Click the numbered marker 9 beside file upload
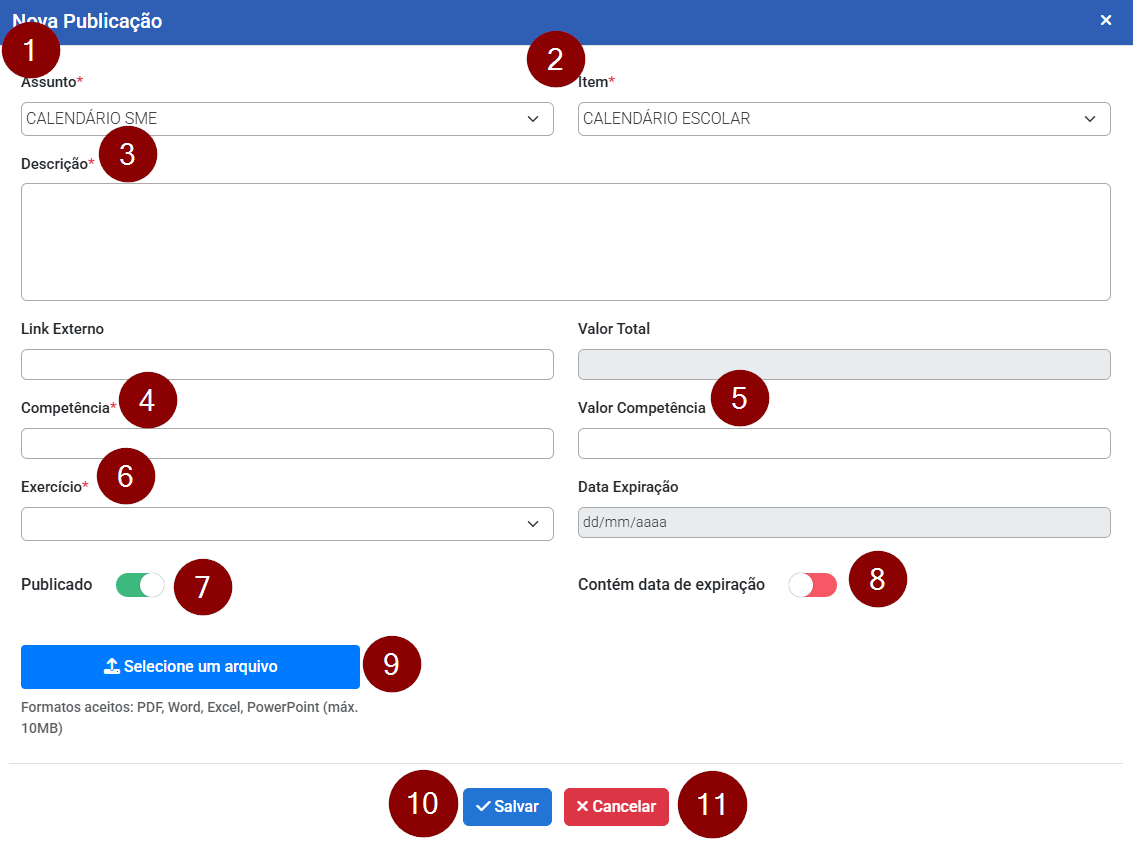 391,665
